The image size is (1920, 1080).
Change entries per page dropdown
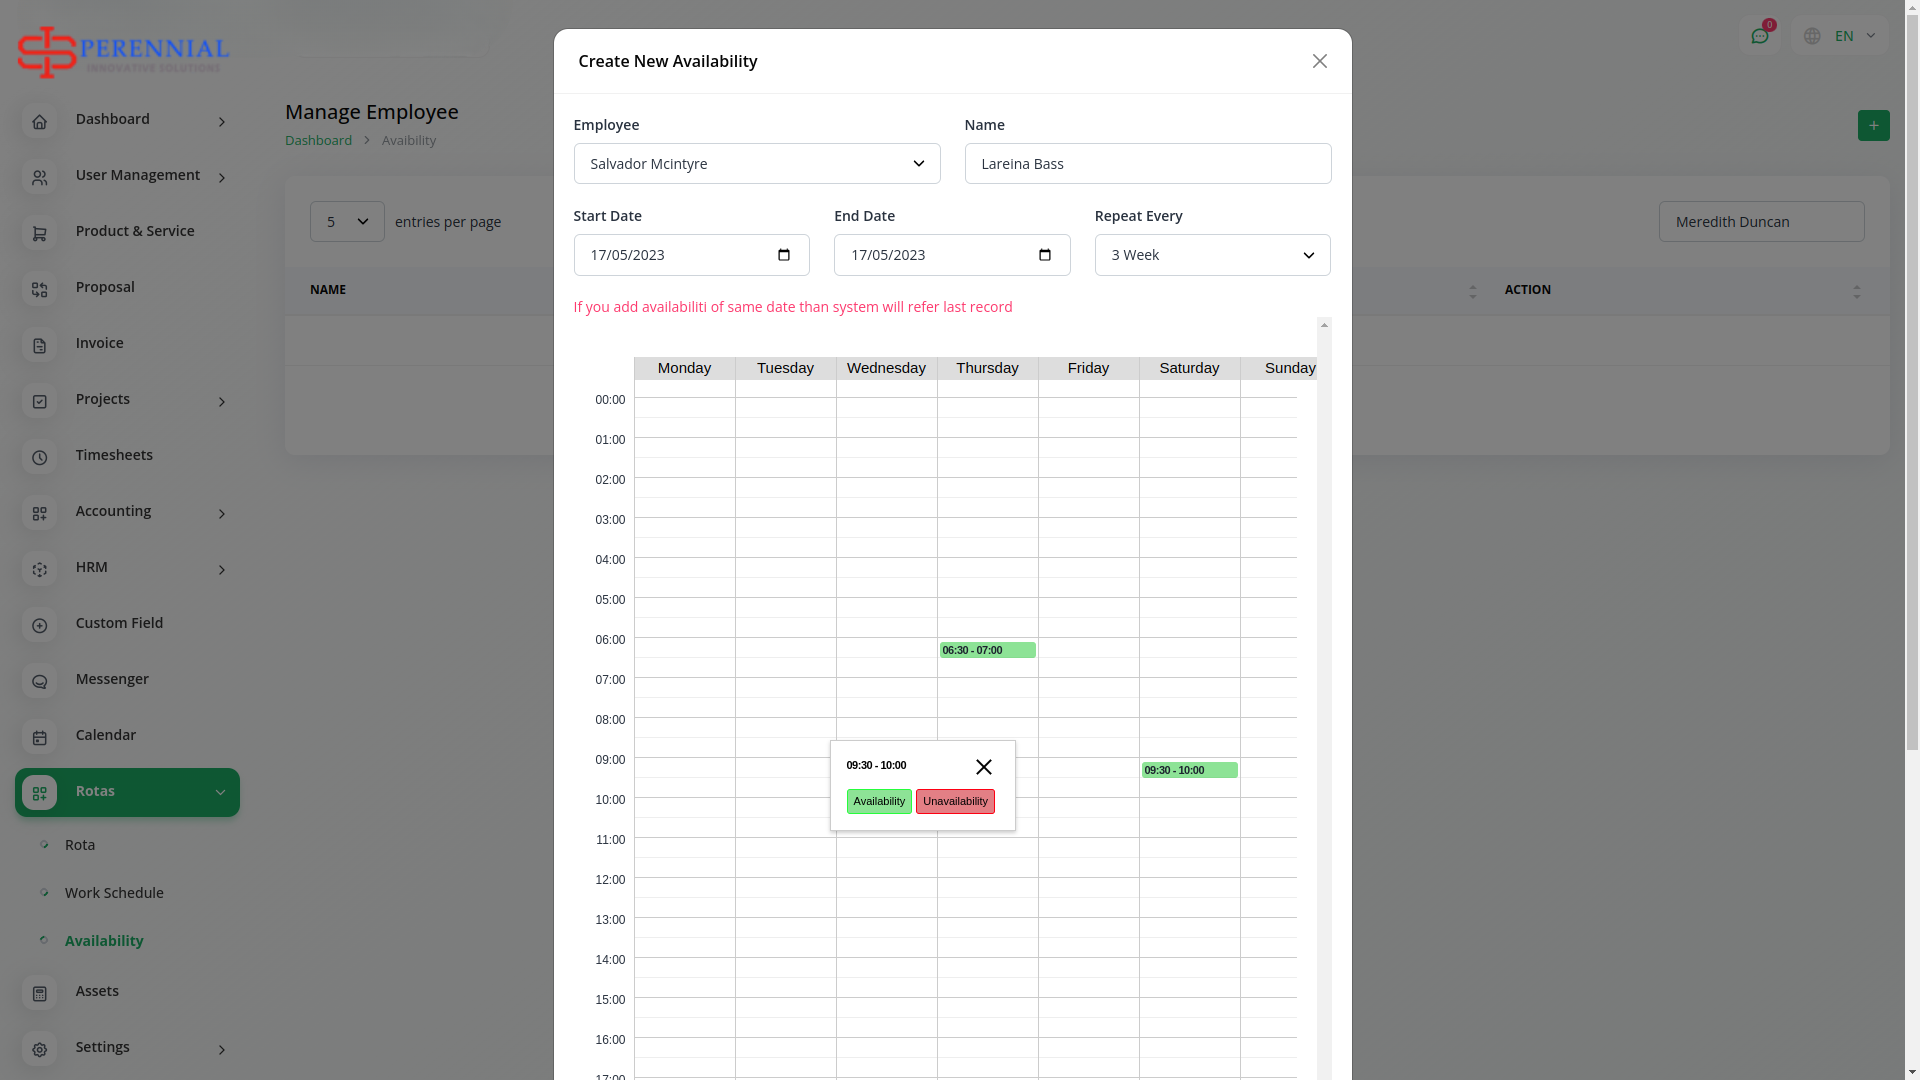[347, 222]
